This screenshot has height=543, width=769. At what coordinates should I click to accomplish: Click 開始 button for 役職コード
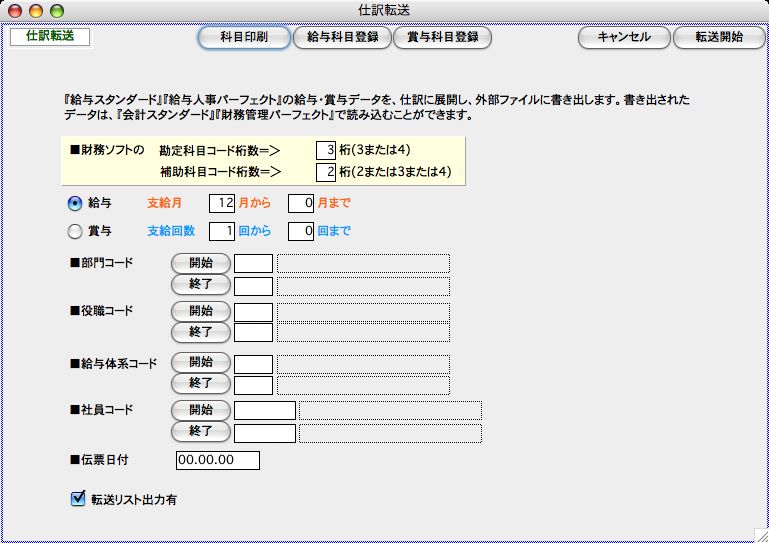pos(200,310)
